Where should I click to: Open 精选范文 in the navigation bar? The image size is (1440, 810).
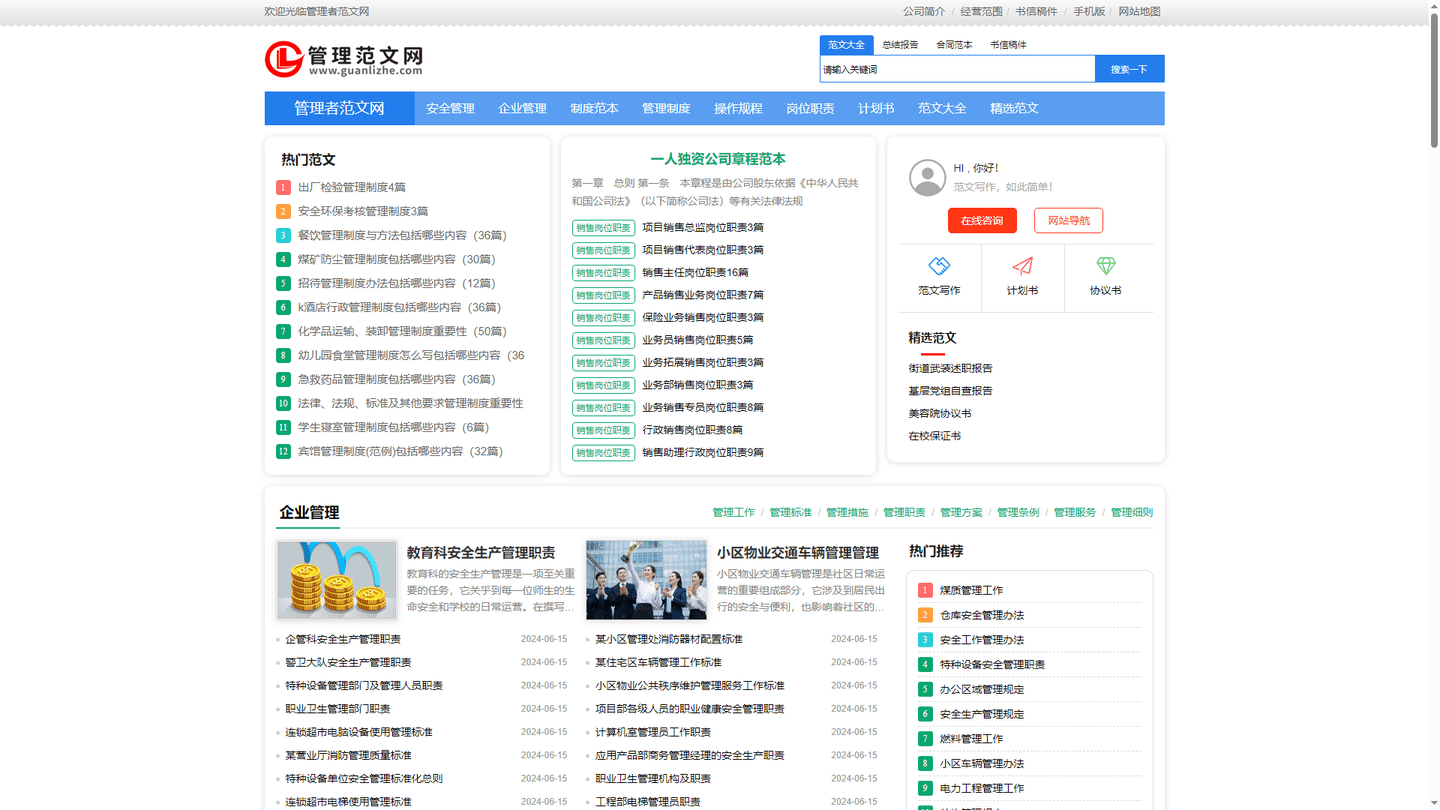coord(1014,108)
